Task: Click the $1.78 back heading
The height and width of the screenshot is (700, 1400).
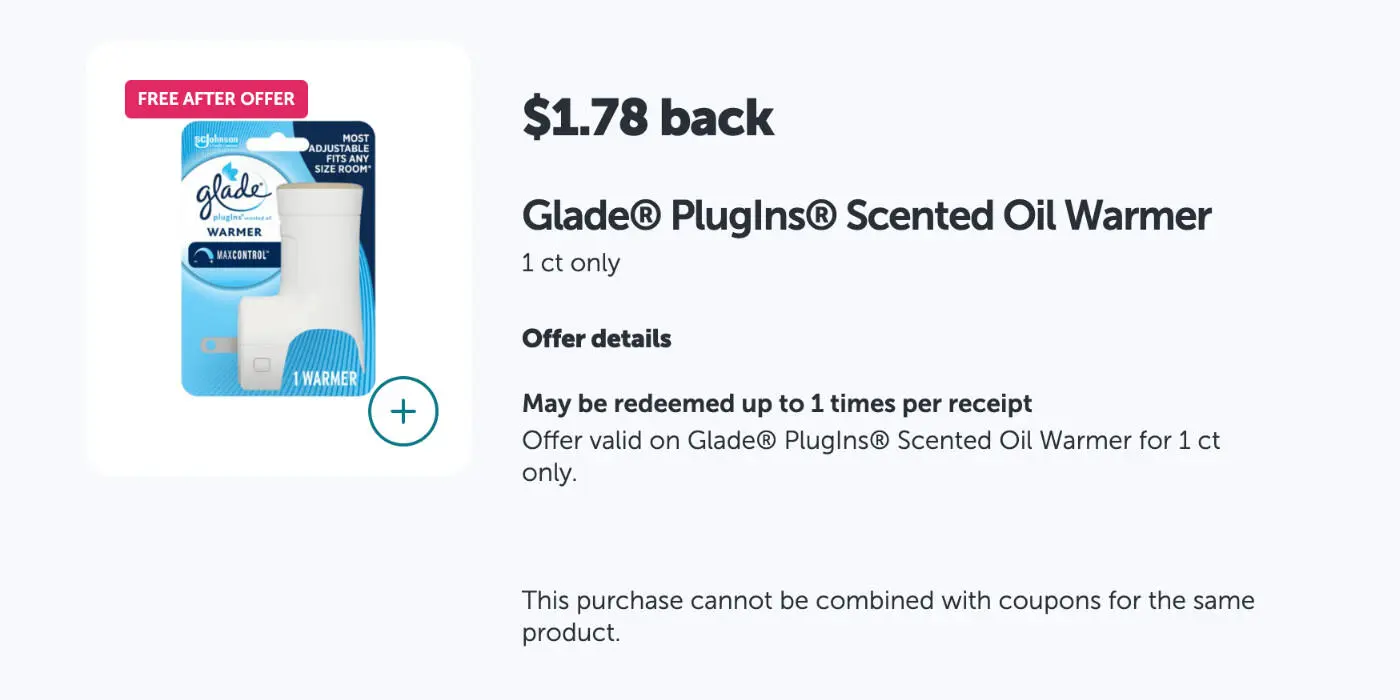Action: click(x=648, y=119)
